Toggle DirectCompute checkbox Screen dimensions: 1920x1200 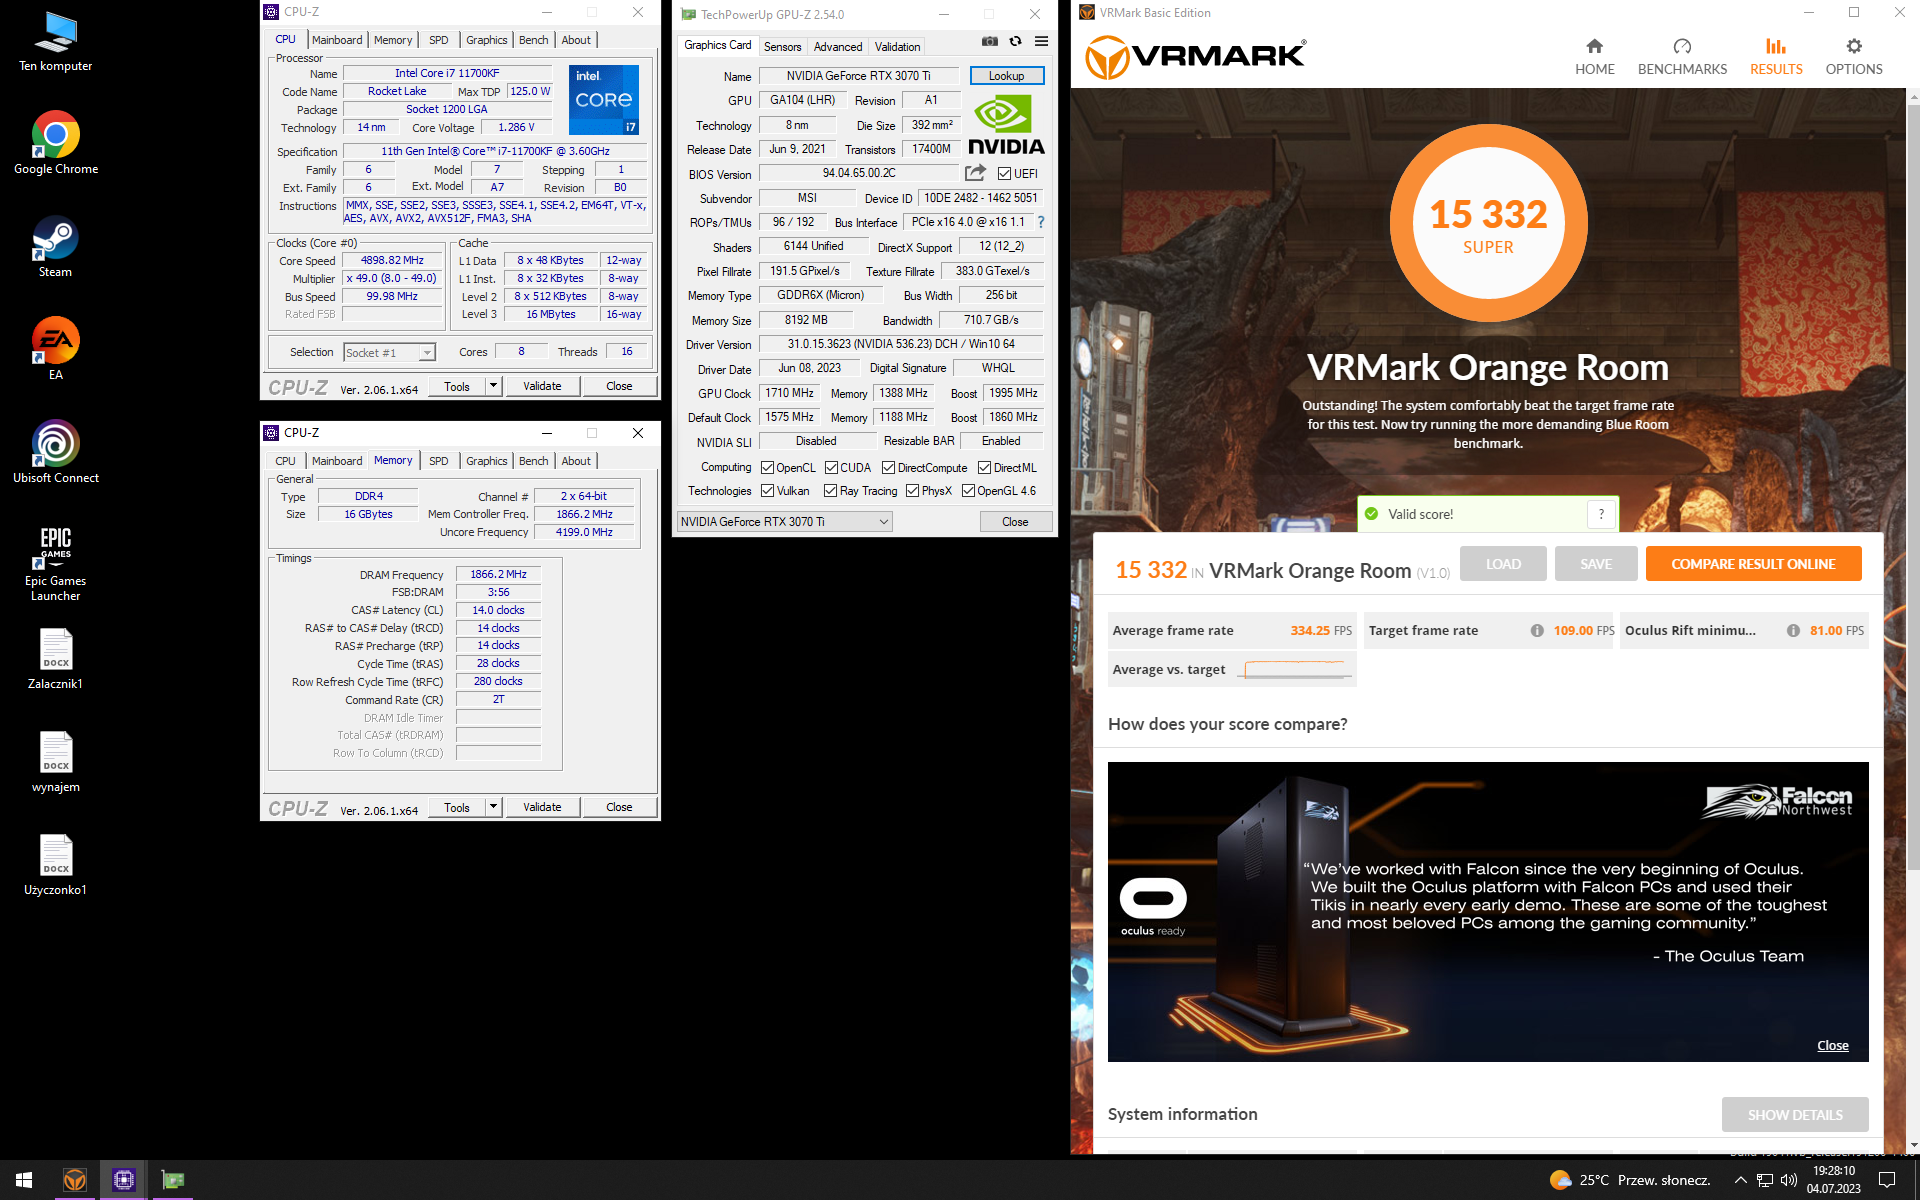tap(888, 468)
